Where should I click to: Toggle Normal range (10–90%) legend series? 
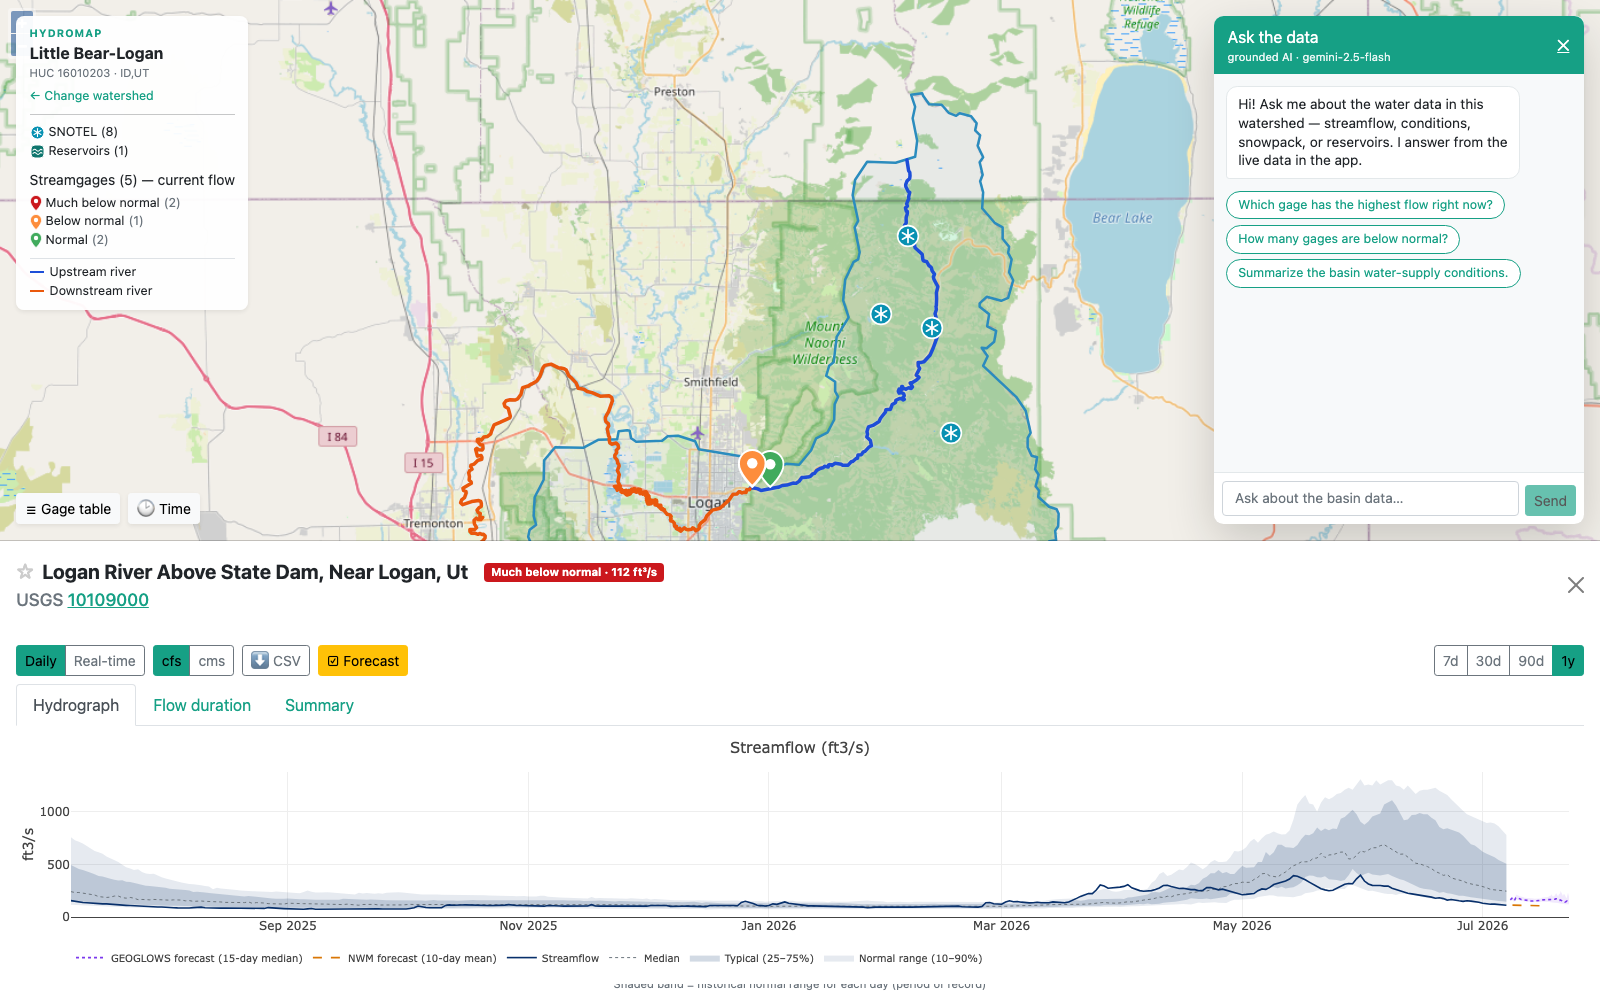tap(903, 958)
